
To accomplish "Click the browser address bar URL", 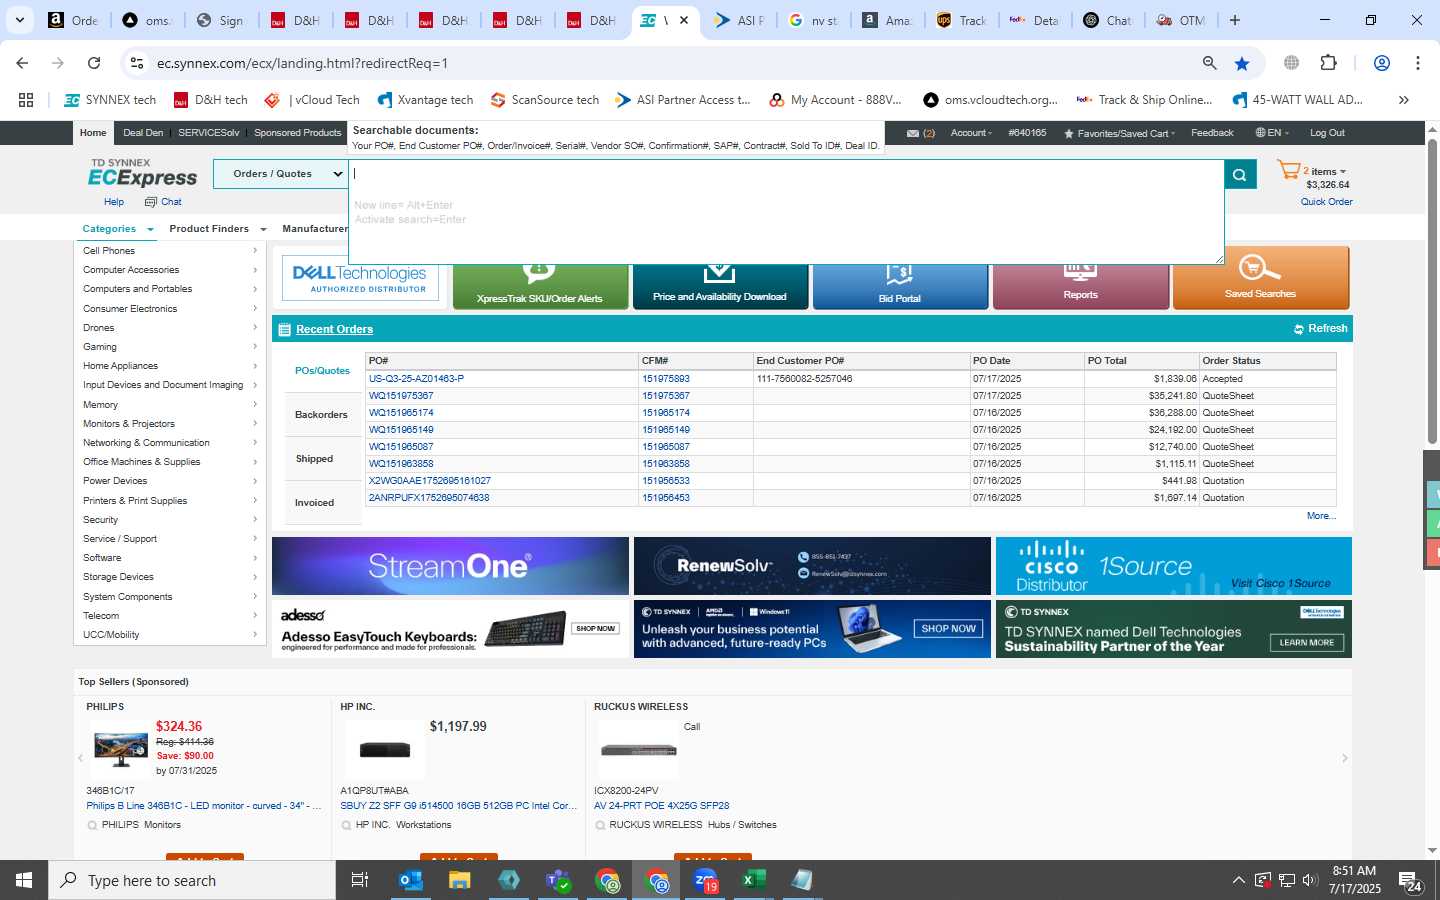I will coord(302,63).
